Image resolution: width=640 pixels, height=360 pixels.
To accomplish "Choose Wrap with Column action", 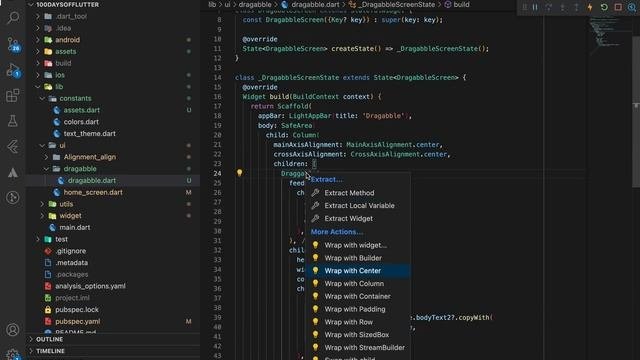I will [354, 284].
